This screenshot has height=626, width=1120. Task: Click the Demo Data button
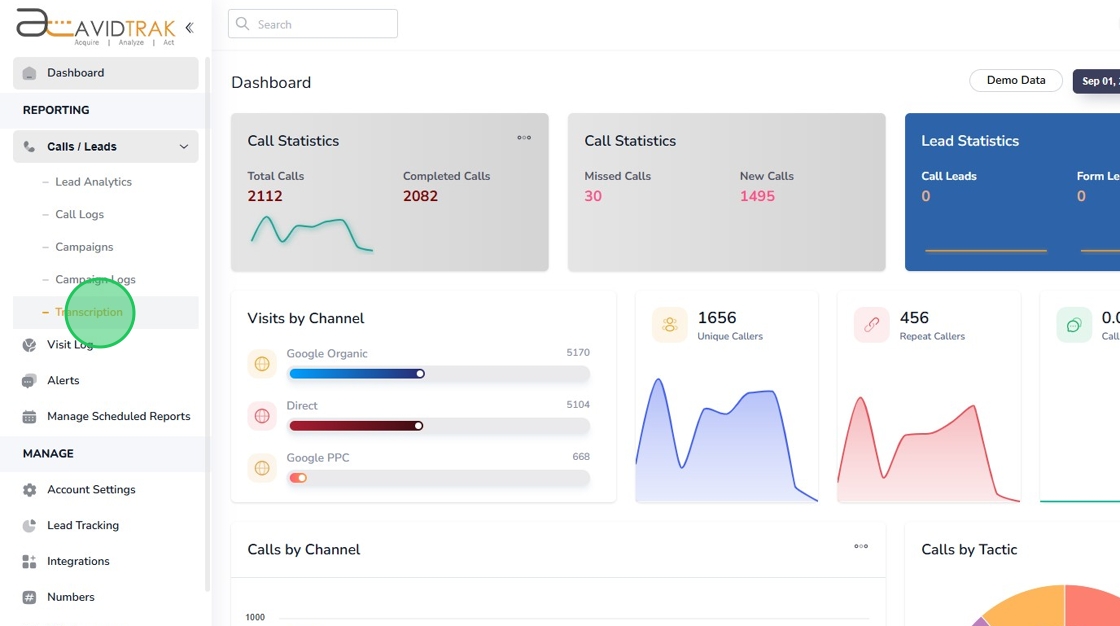[x=1016, y=81]
